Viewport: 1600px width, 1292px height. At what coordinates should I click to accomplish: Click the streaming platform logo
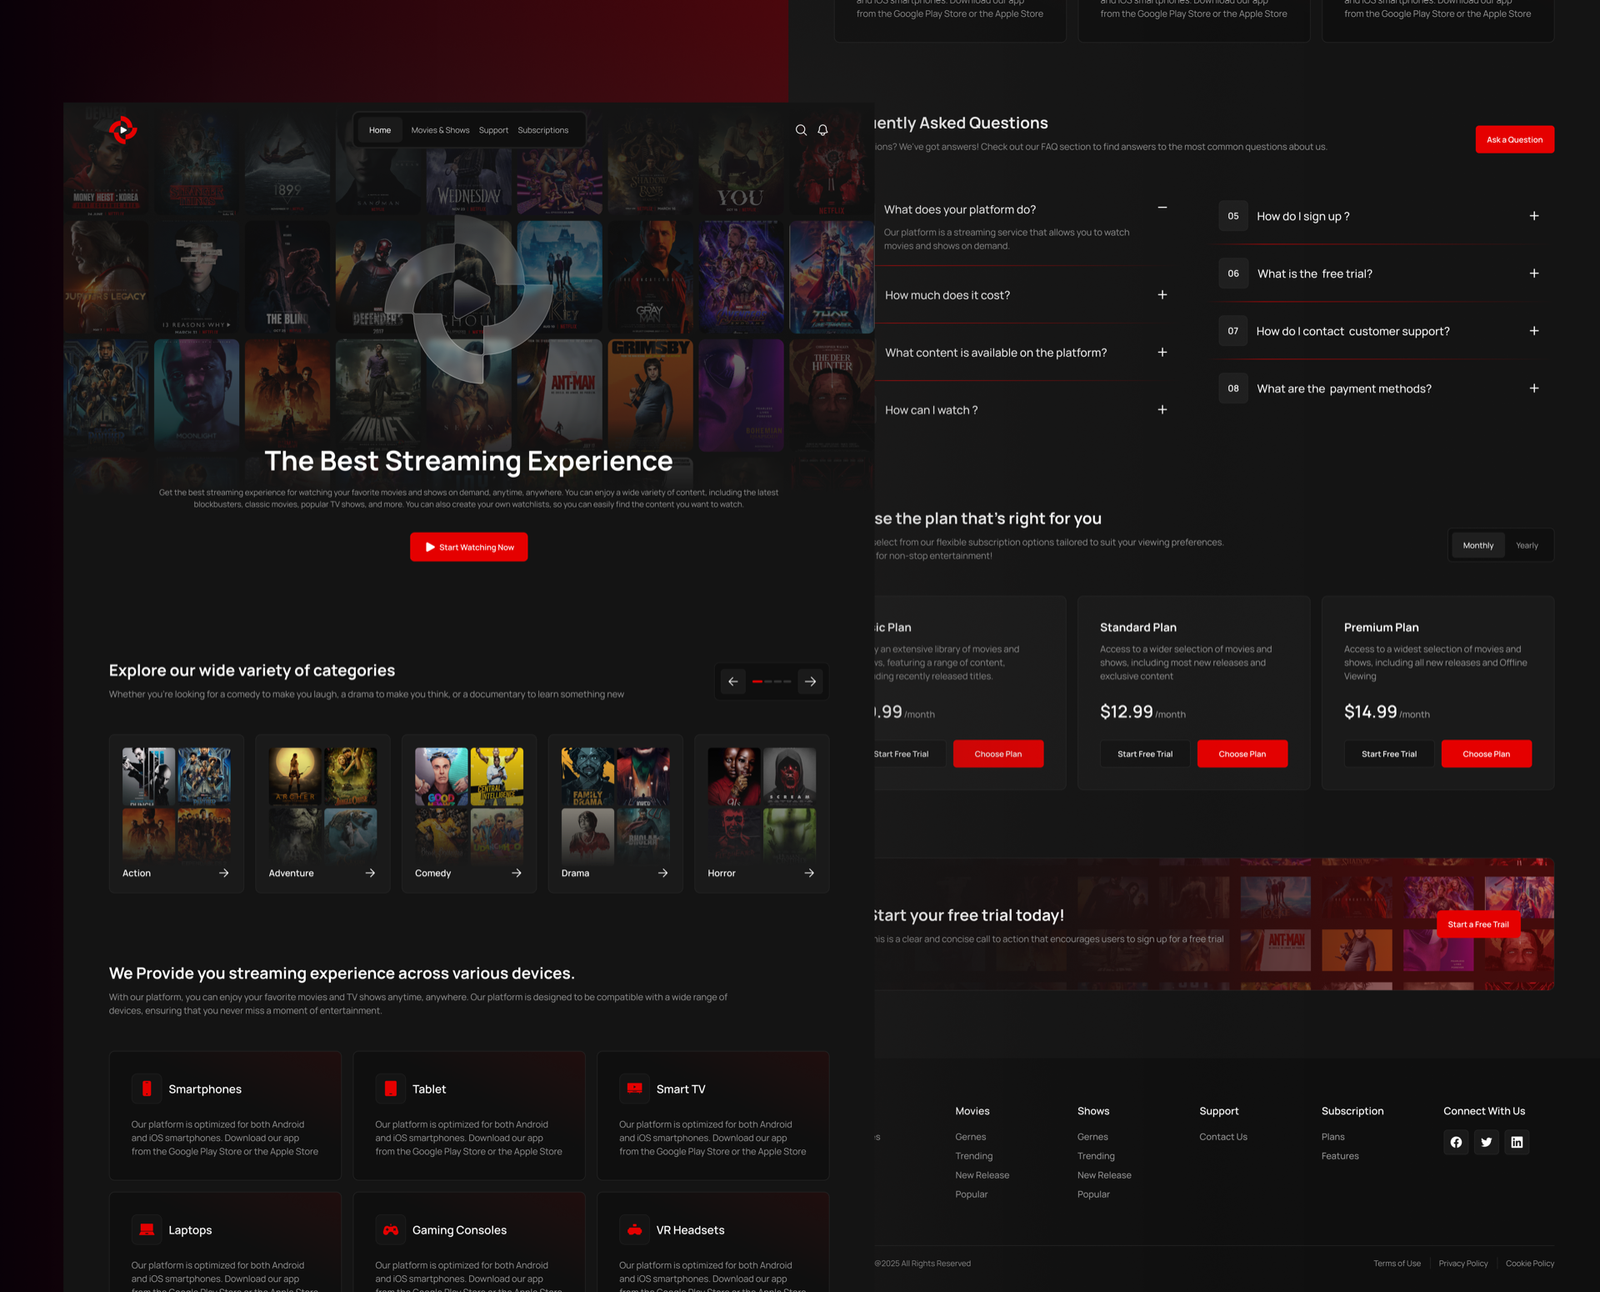tap(122, 131)
